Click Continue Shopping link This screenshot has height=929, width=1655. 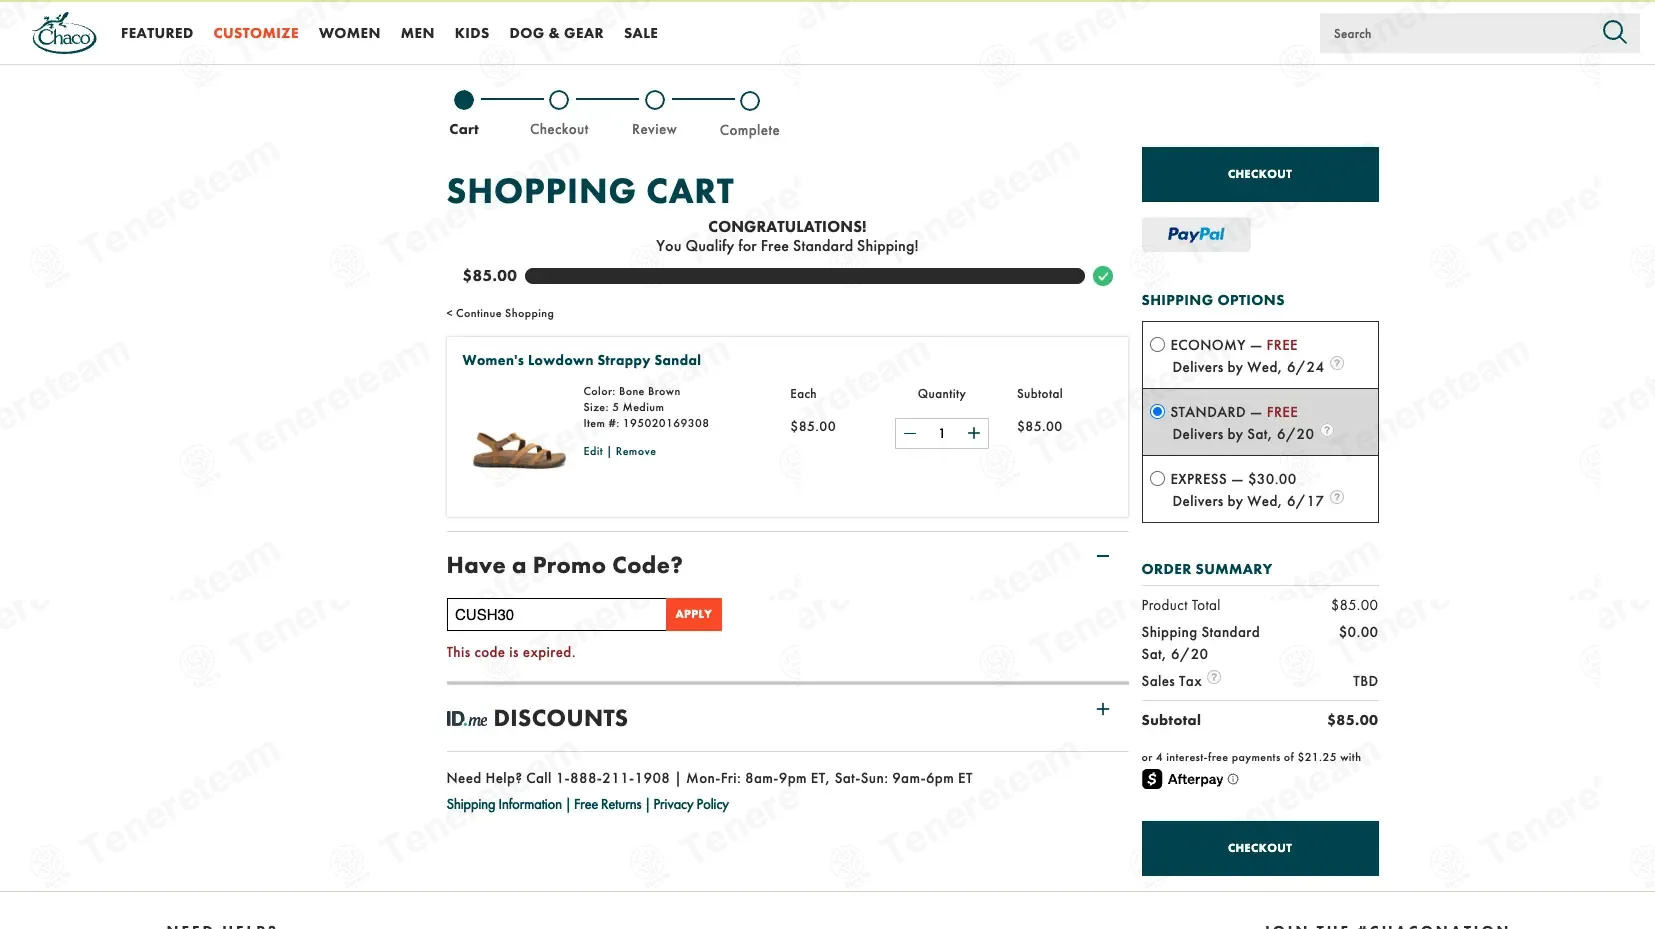pyautogui.click(x=500, y=313)
